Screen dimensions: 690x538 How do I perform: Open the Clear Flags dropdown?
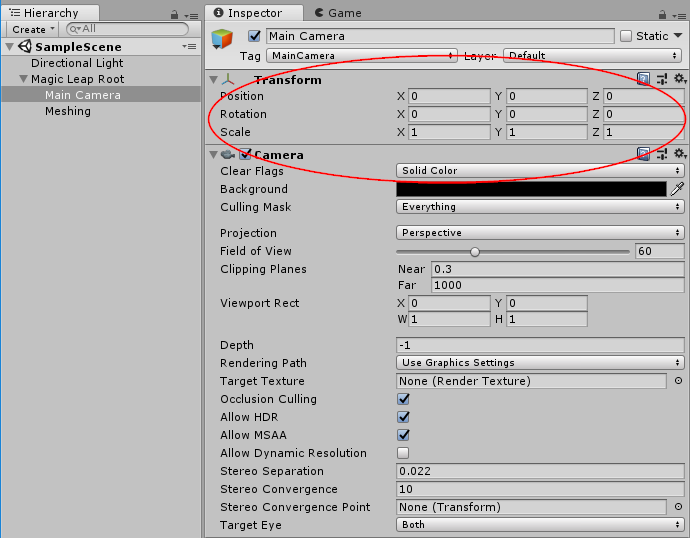540,171
